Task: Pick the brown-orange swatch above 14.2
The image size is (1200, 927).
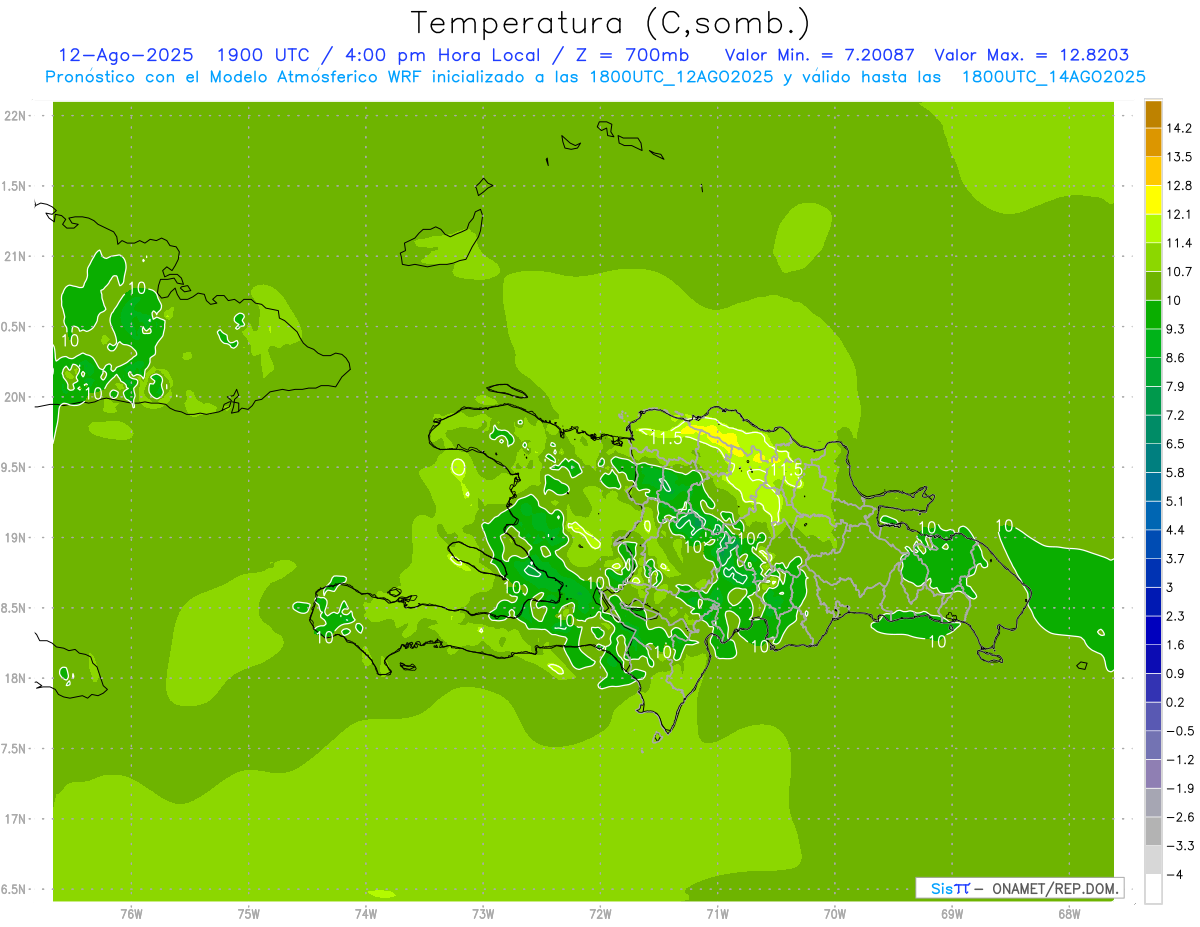Action: [1153, 114]
